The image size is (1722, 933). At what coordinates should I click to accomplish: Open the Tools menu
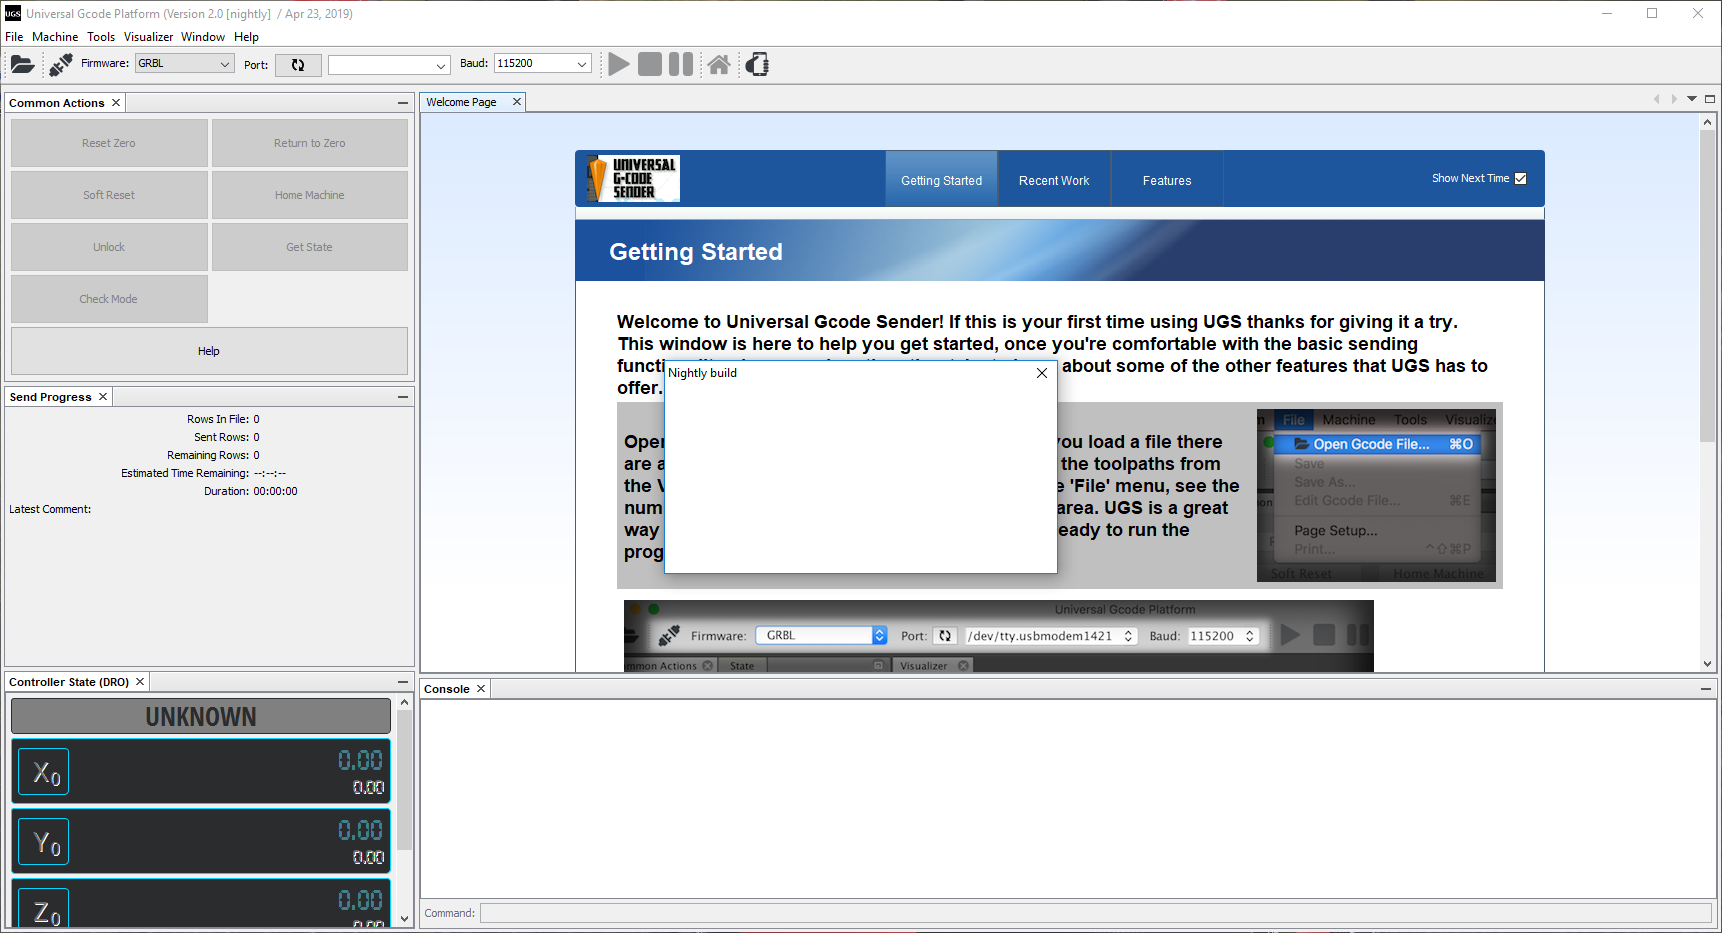tap(101, 37)
